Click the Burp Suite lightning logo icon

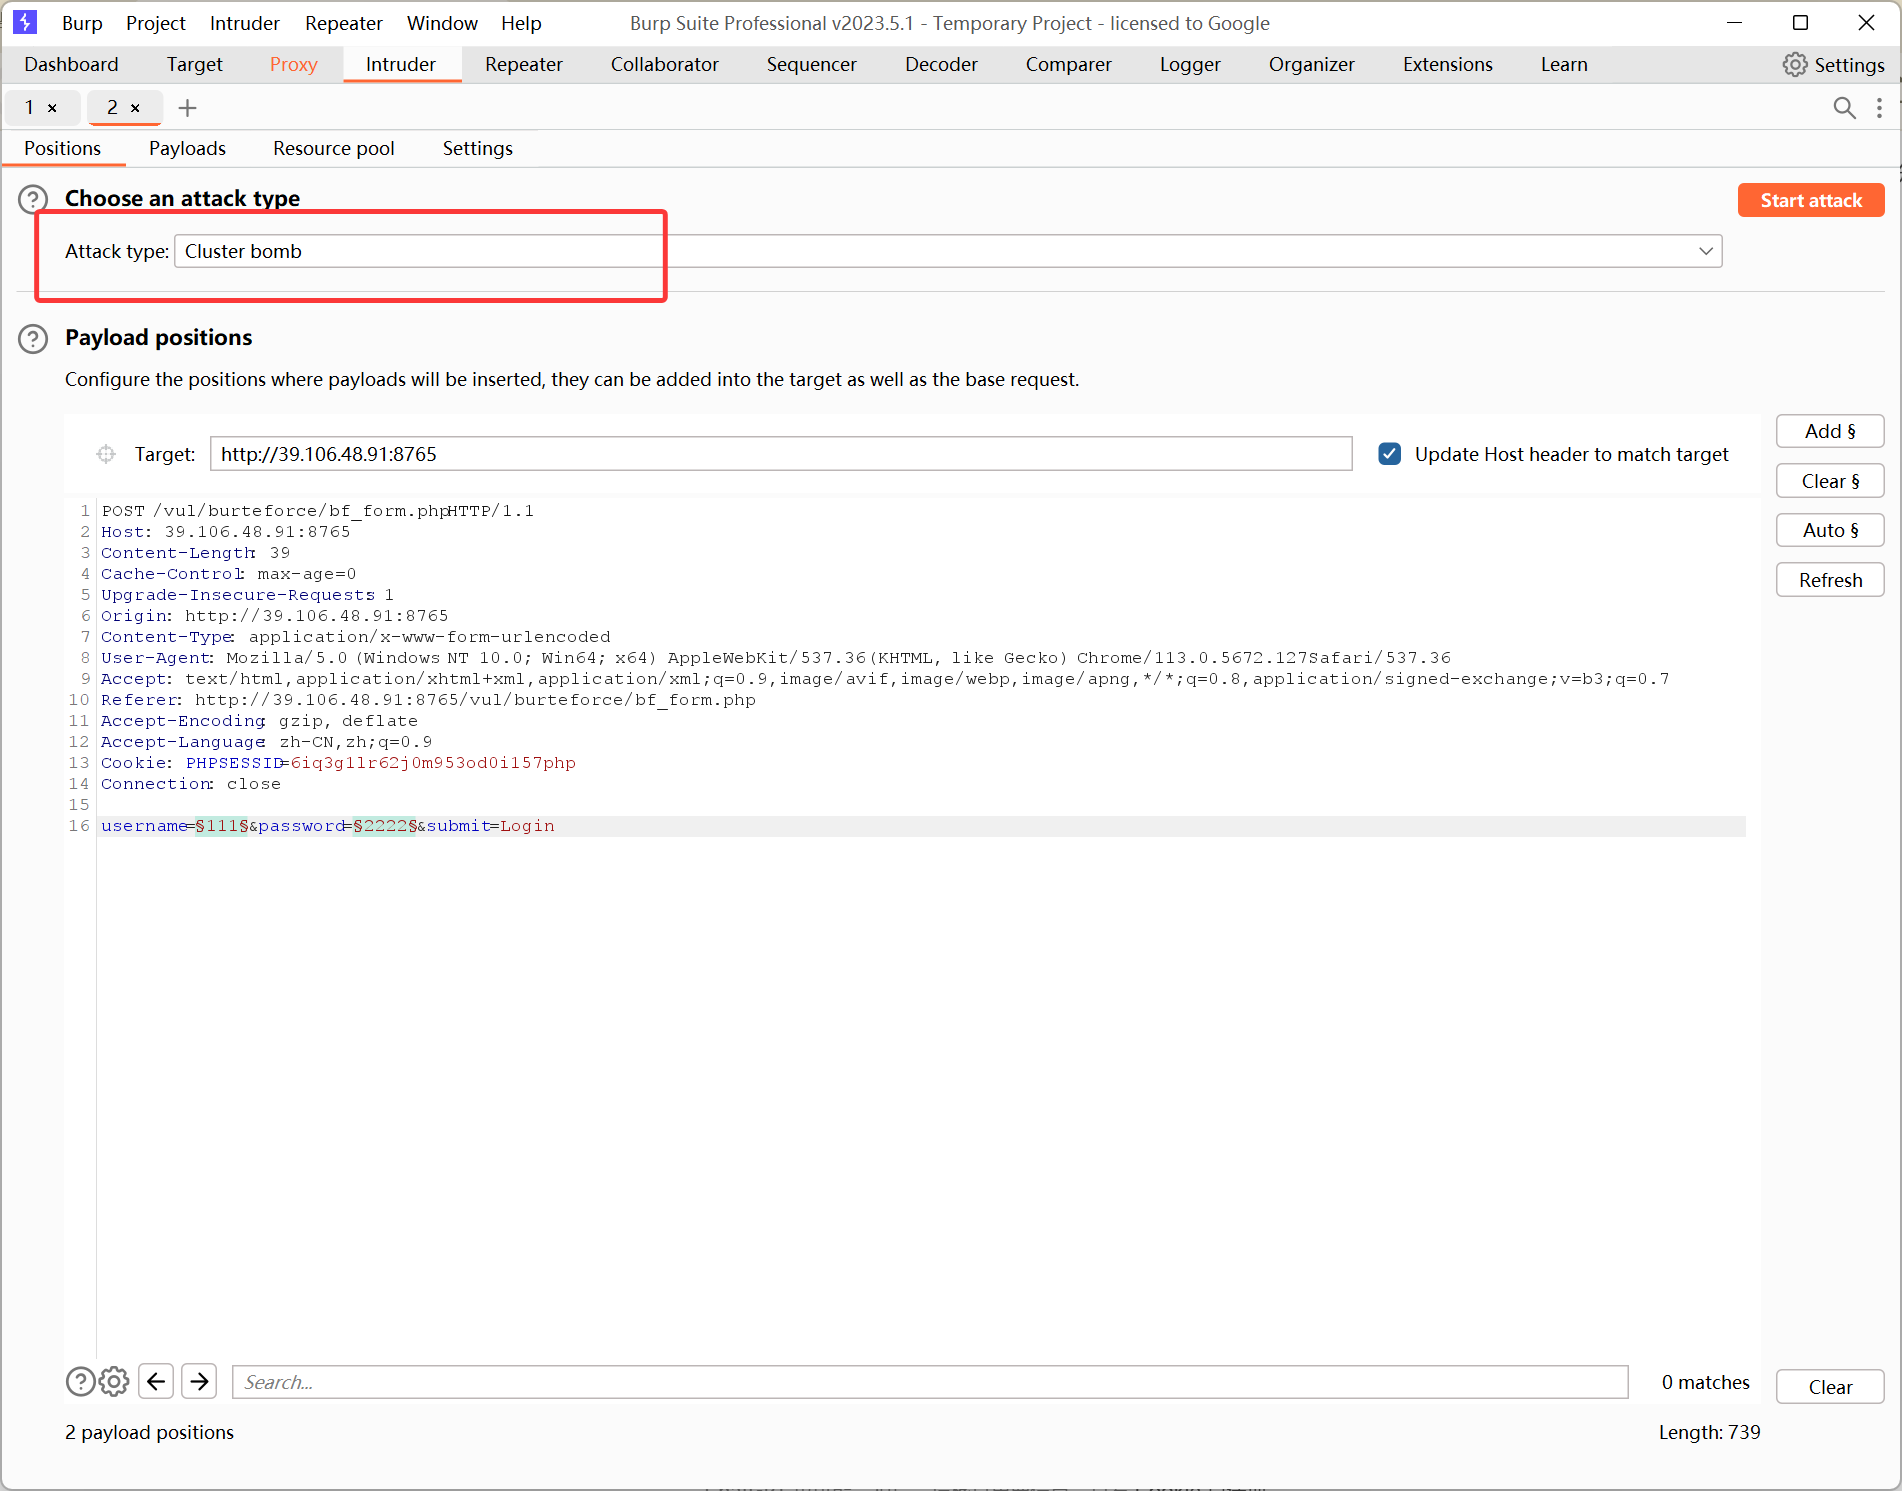point(25,22)
